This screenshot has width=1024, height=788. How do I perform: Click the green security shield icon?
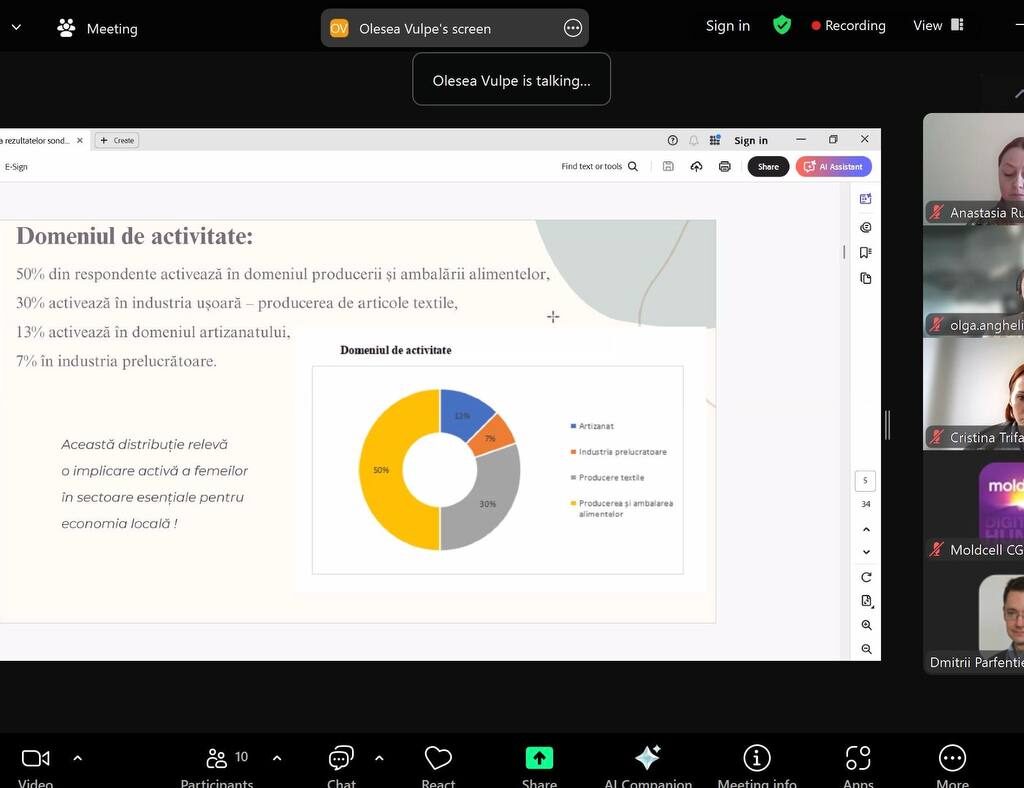click(x=782, y=26)
